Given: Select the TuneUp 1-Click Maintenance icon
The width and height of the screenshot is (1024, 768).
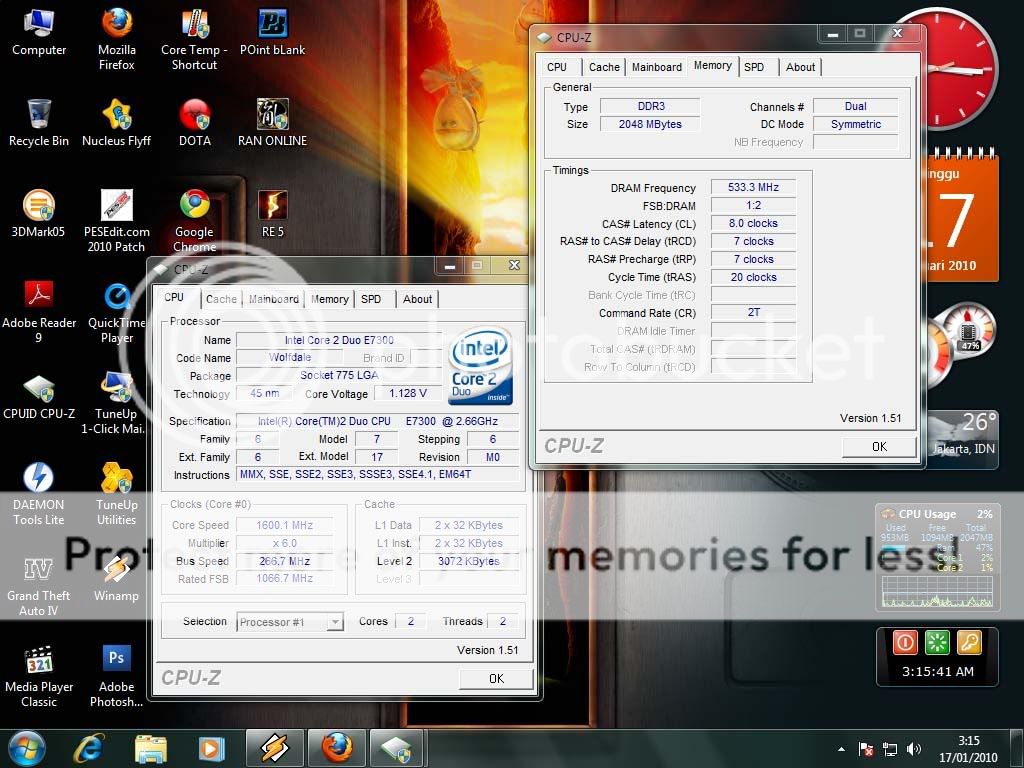Looking at the screenshot, I should click(117, 402).
